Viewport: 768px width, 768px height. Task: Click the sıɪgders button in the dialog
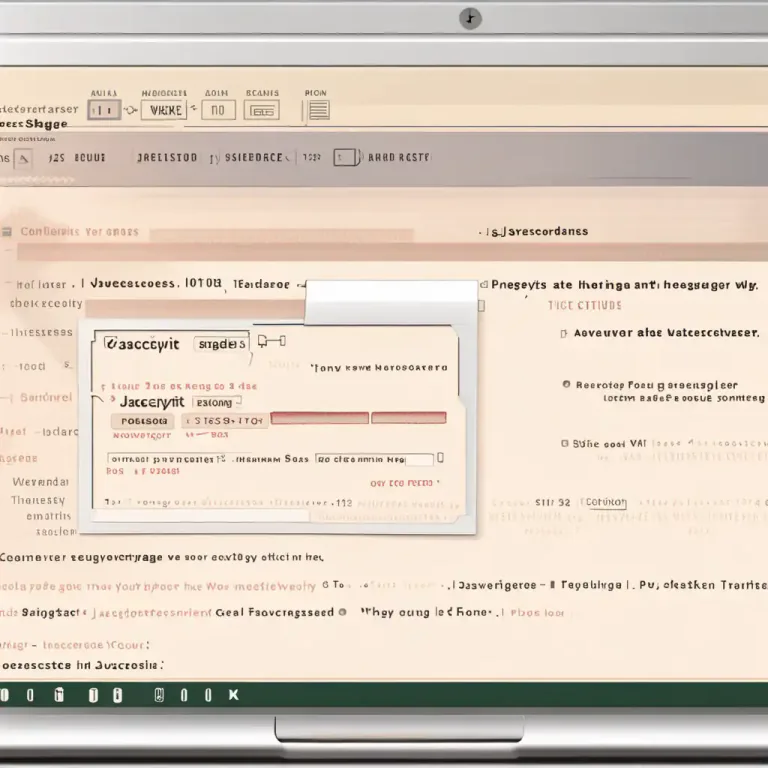[221, 344]
